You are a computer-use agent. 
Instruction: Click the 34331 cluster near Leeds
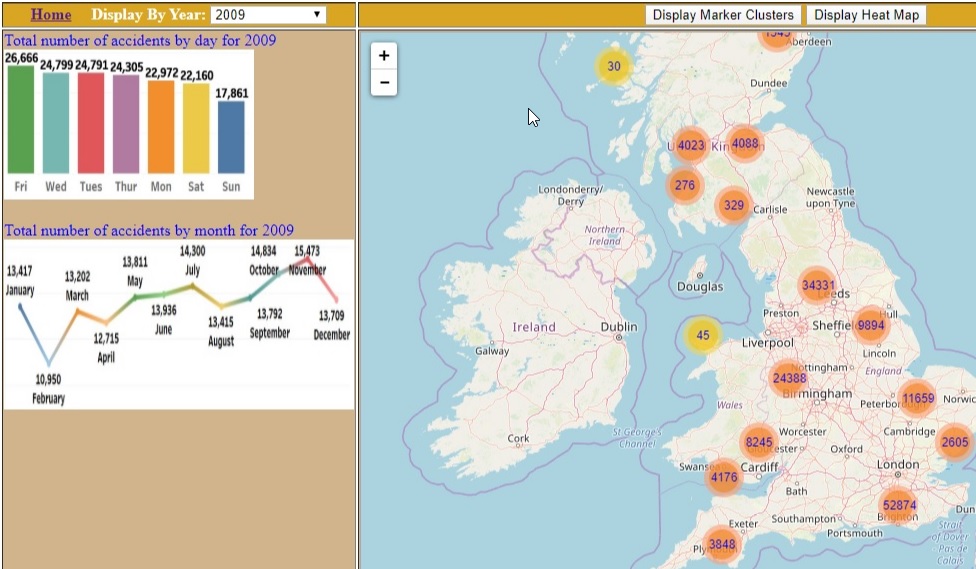[x=817, y=285]
